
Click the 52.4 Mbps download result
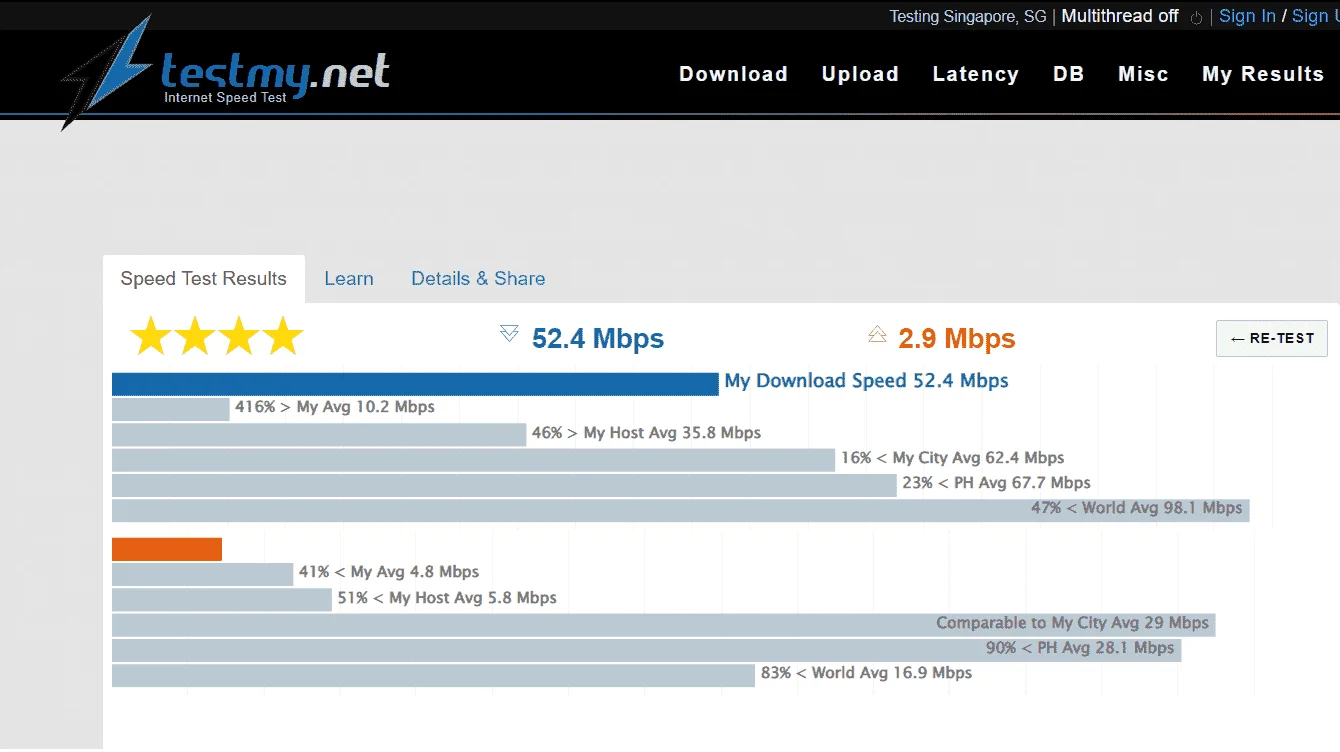598,339
